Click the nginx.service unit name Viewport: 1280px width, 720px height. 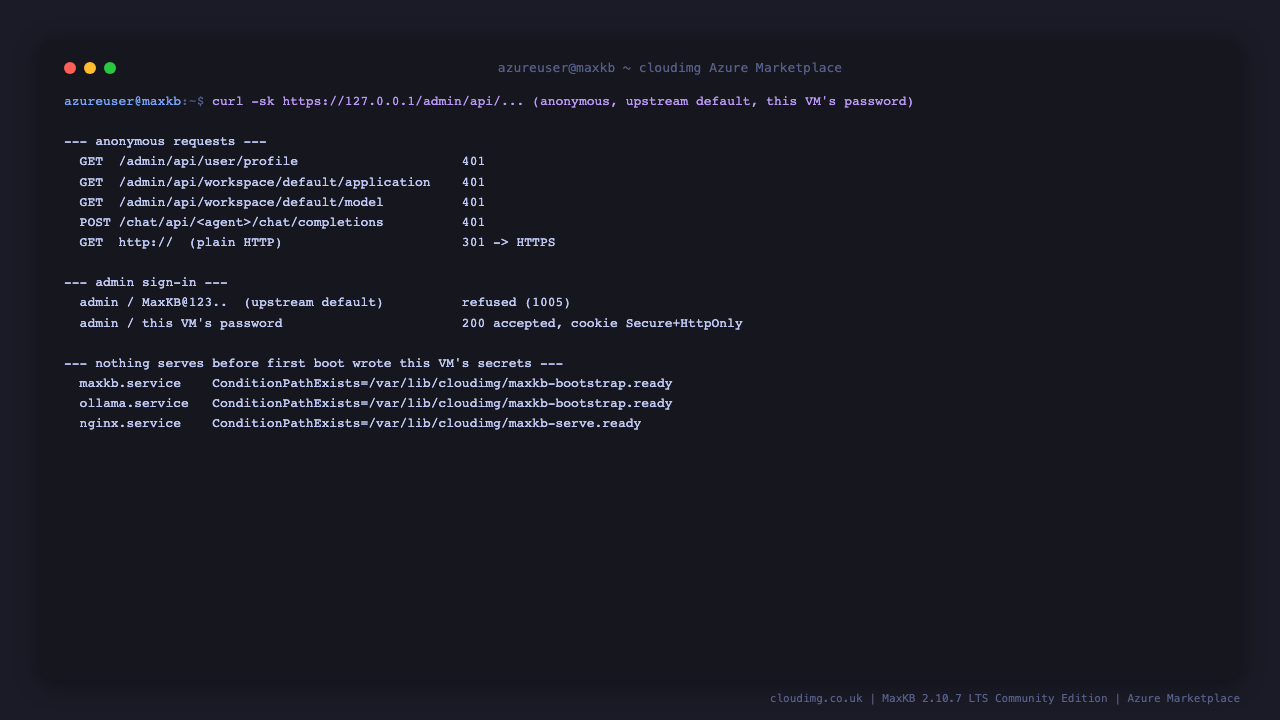click(130, 423)
